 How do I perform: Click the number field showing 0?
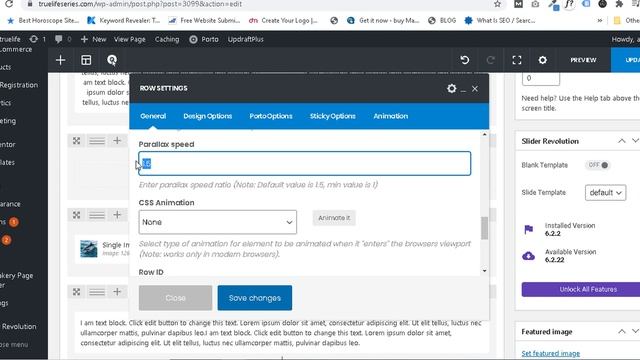[540, 78]
